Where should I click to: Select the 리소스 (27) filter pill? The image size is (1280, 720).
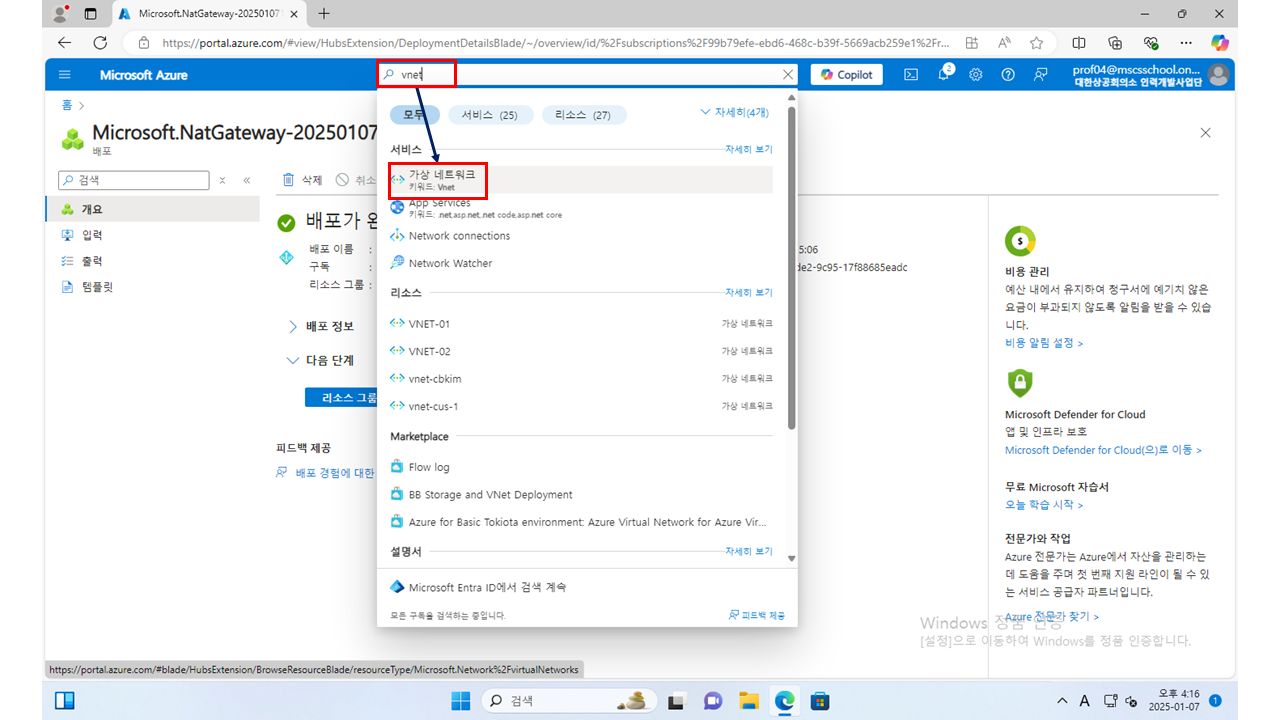584,115
